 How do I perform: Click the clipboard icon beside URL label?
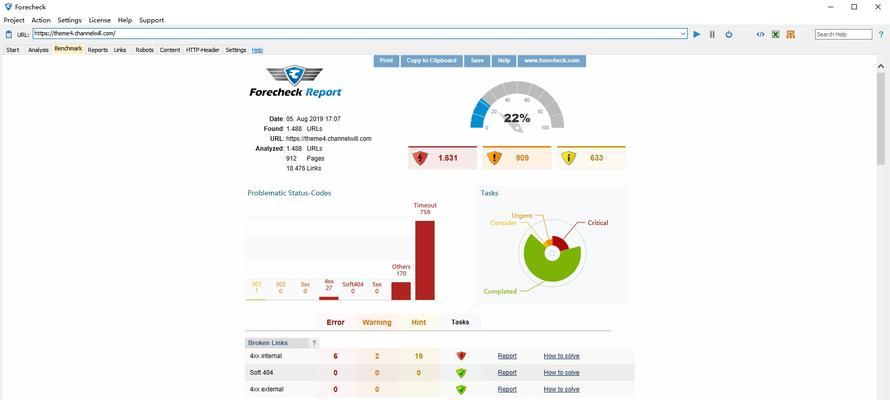pyautogui.click(x=9, y=34)
